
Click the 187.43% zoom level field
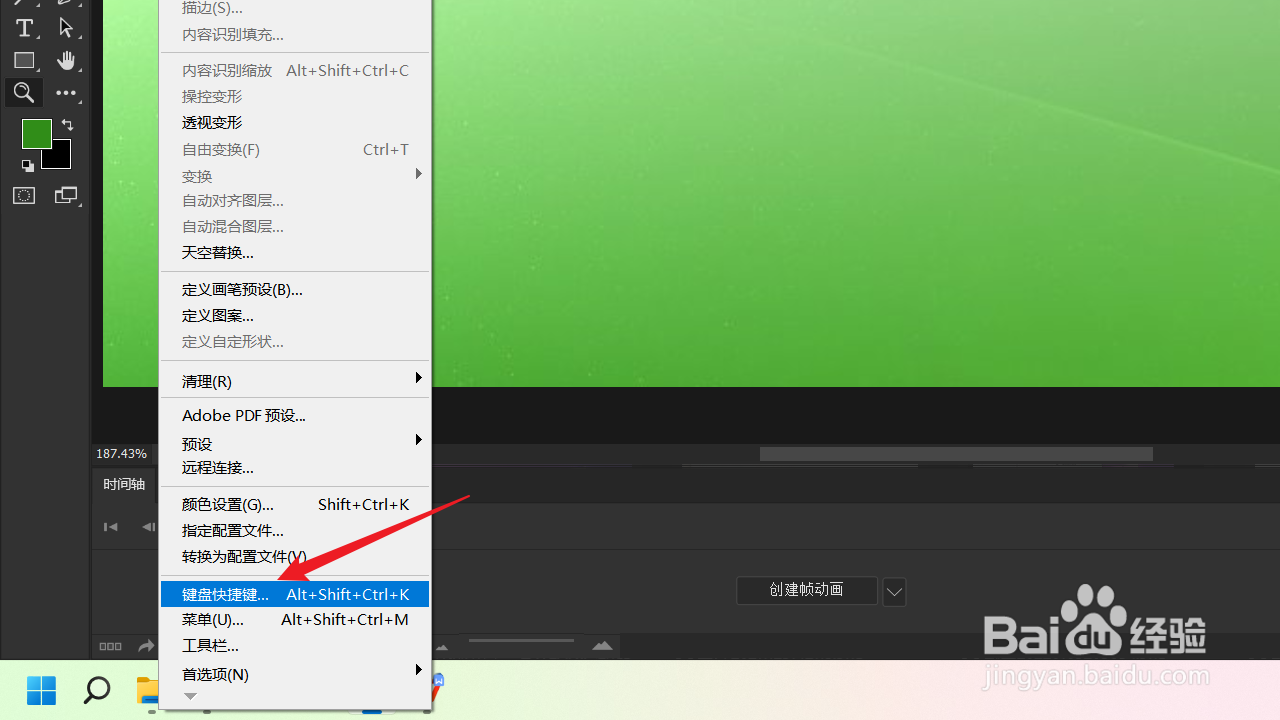pyautogui.click(x=122, y=454)
